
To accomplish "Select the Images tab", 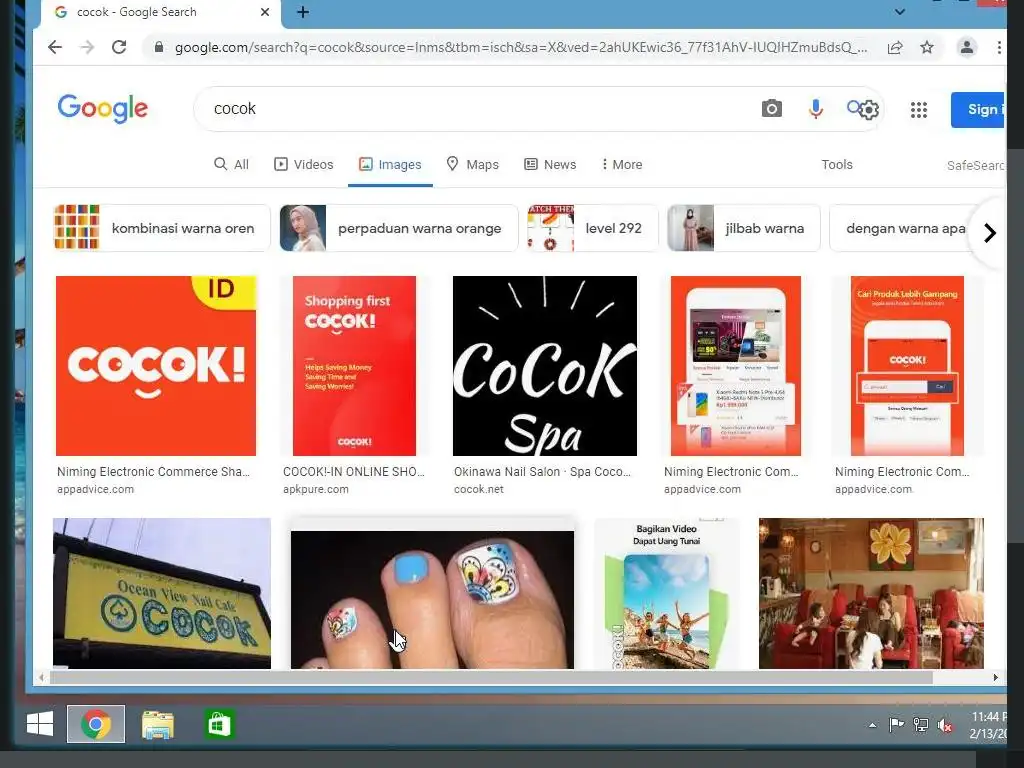I will click(390, 165).
